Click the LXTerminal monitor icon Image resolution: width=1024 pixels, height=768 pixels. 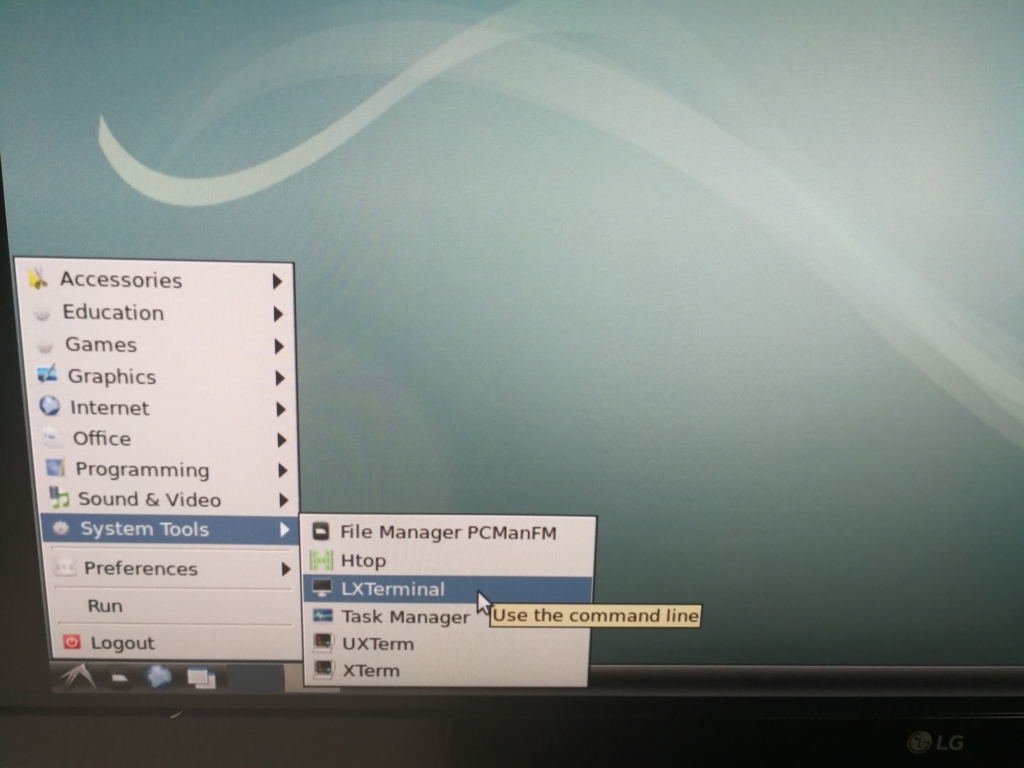click(x=322, y=588)
